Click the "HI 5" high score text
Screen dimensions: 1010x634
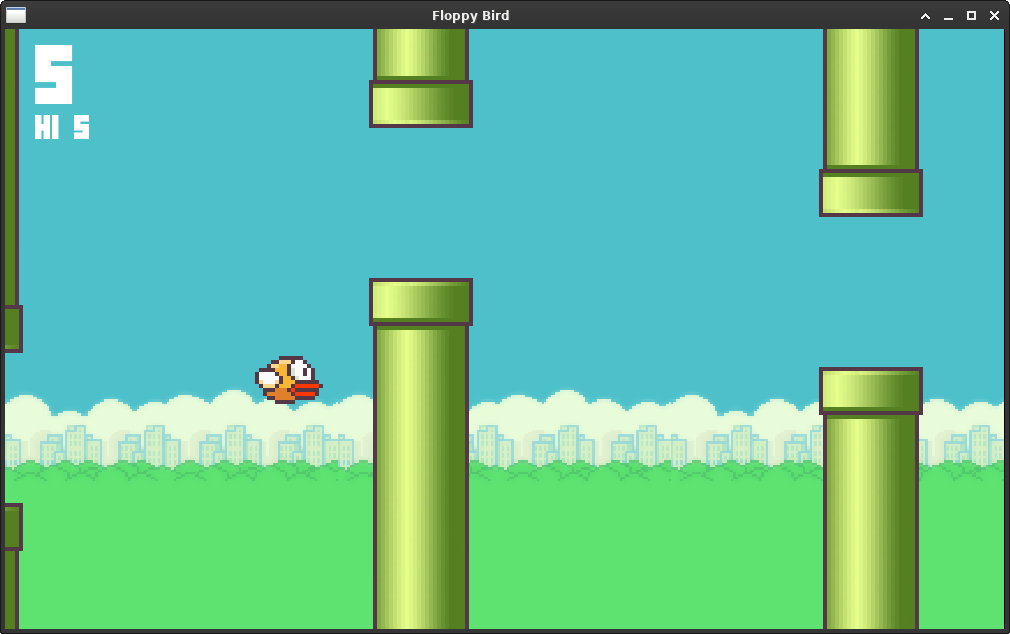click(62, 127)
